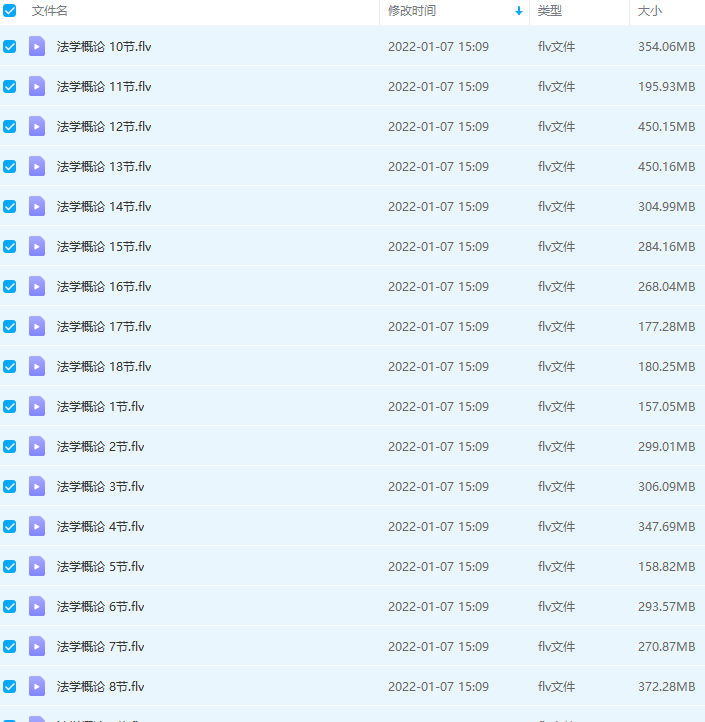Click the video icon of 法学概论 8节.flv
This screenshot has height=722, width=705.
(x=37, y=687)
